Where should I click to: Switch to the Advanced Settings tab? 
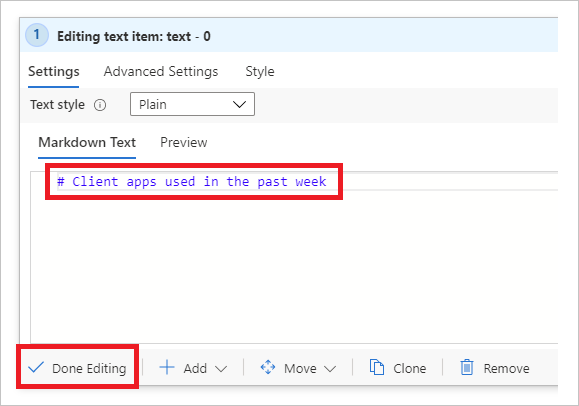click(x=161, y=71)
